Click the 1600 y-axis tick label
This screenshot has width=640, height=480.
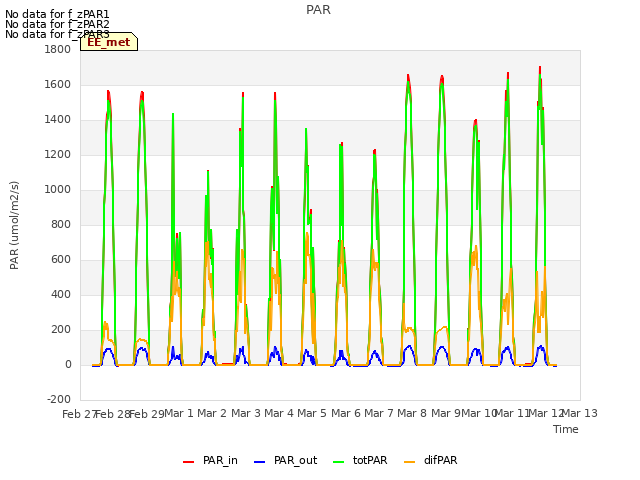pos(58,84)
